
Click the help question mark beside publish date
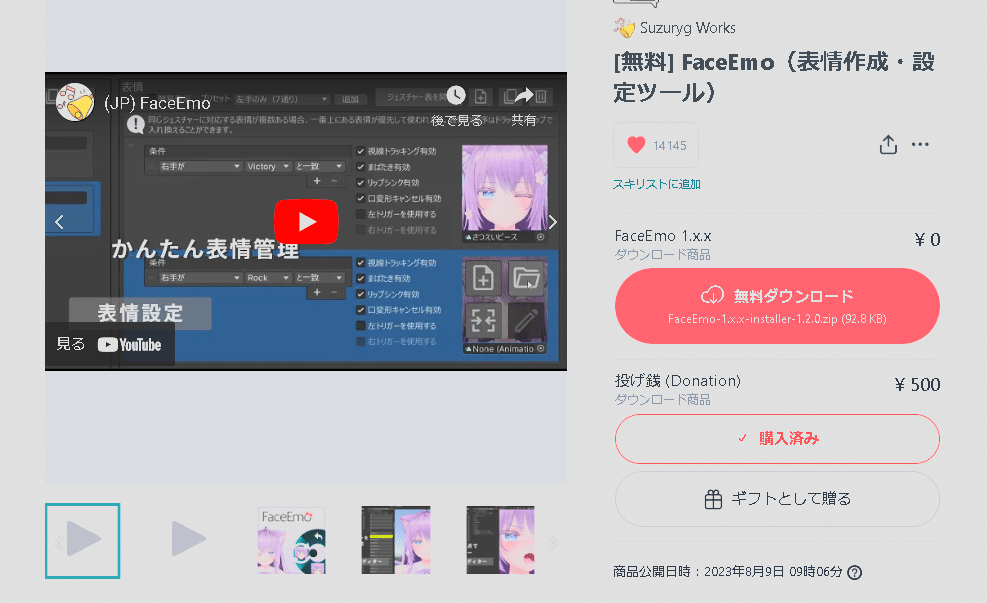854,572
